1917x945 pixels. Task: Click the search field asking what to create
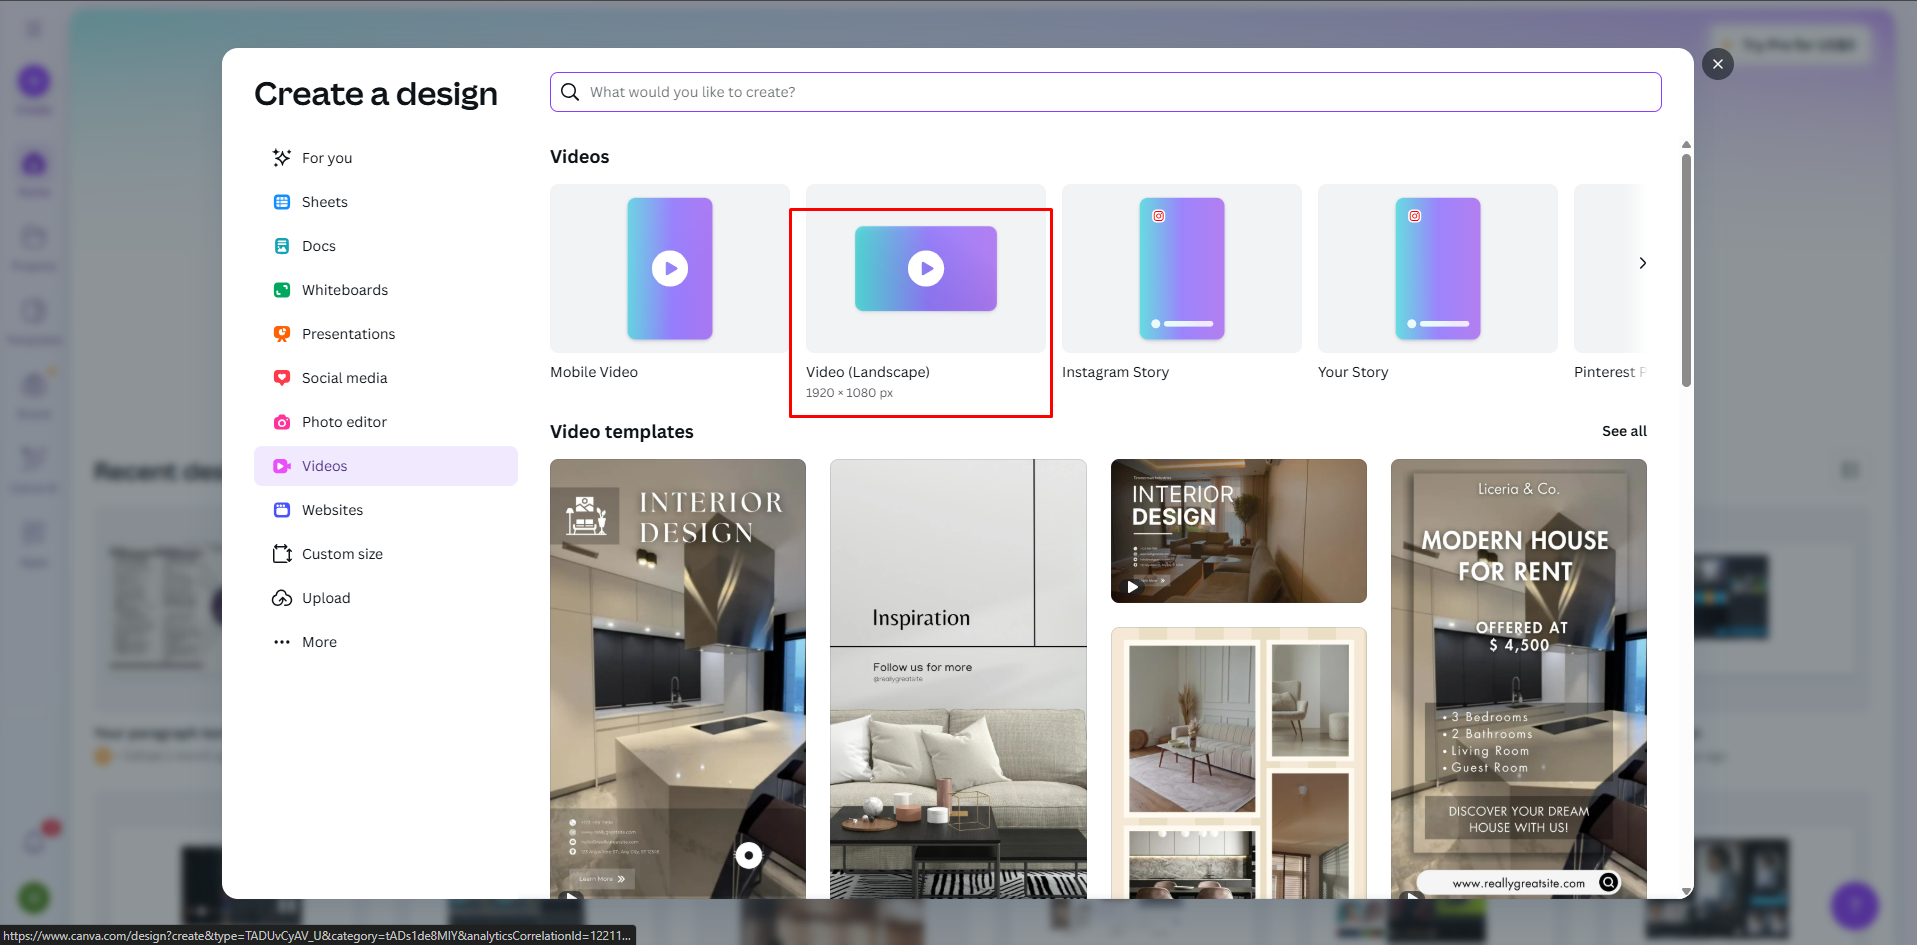pos(1104,91)
